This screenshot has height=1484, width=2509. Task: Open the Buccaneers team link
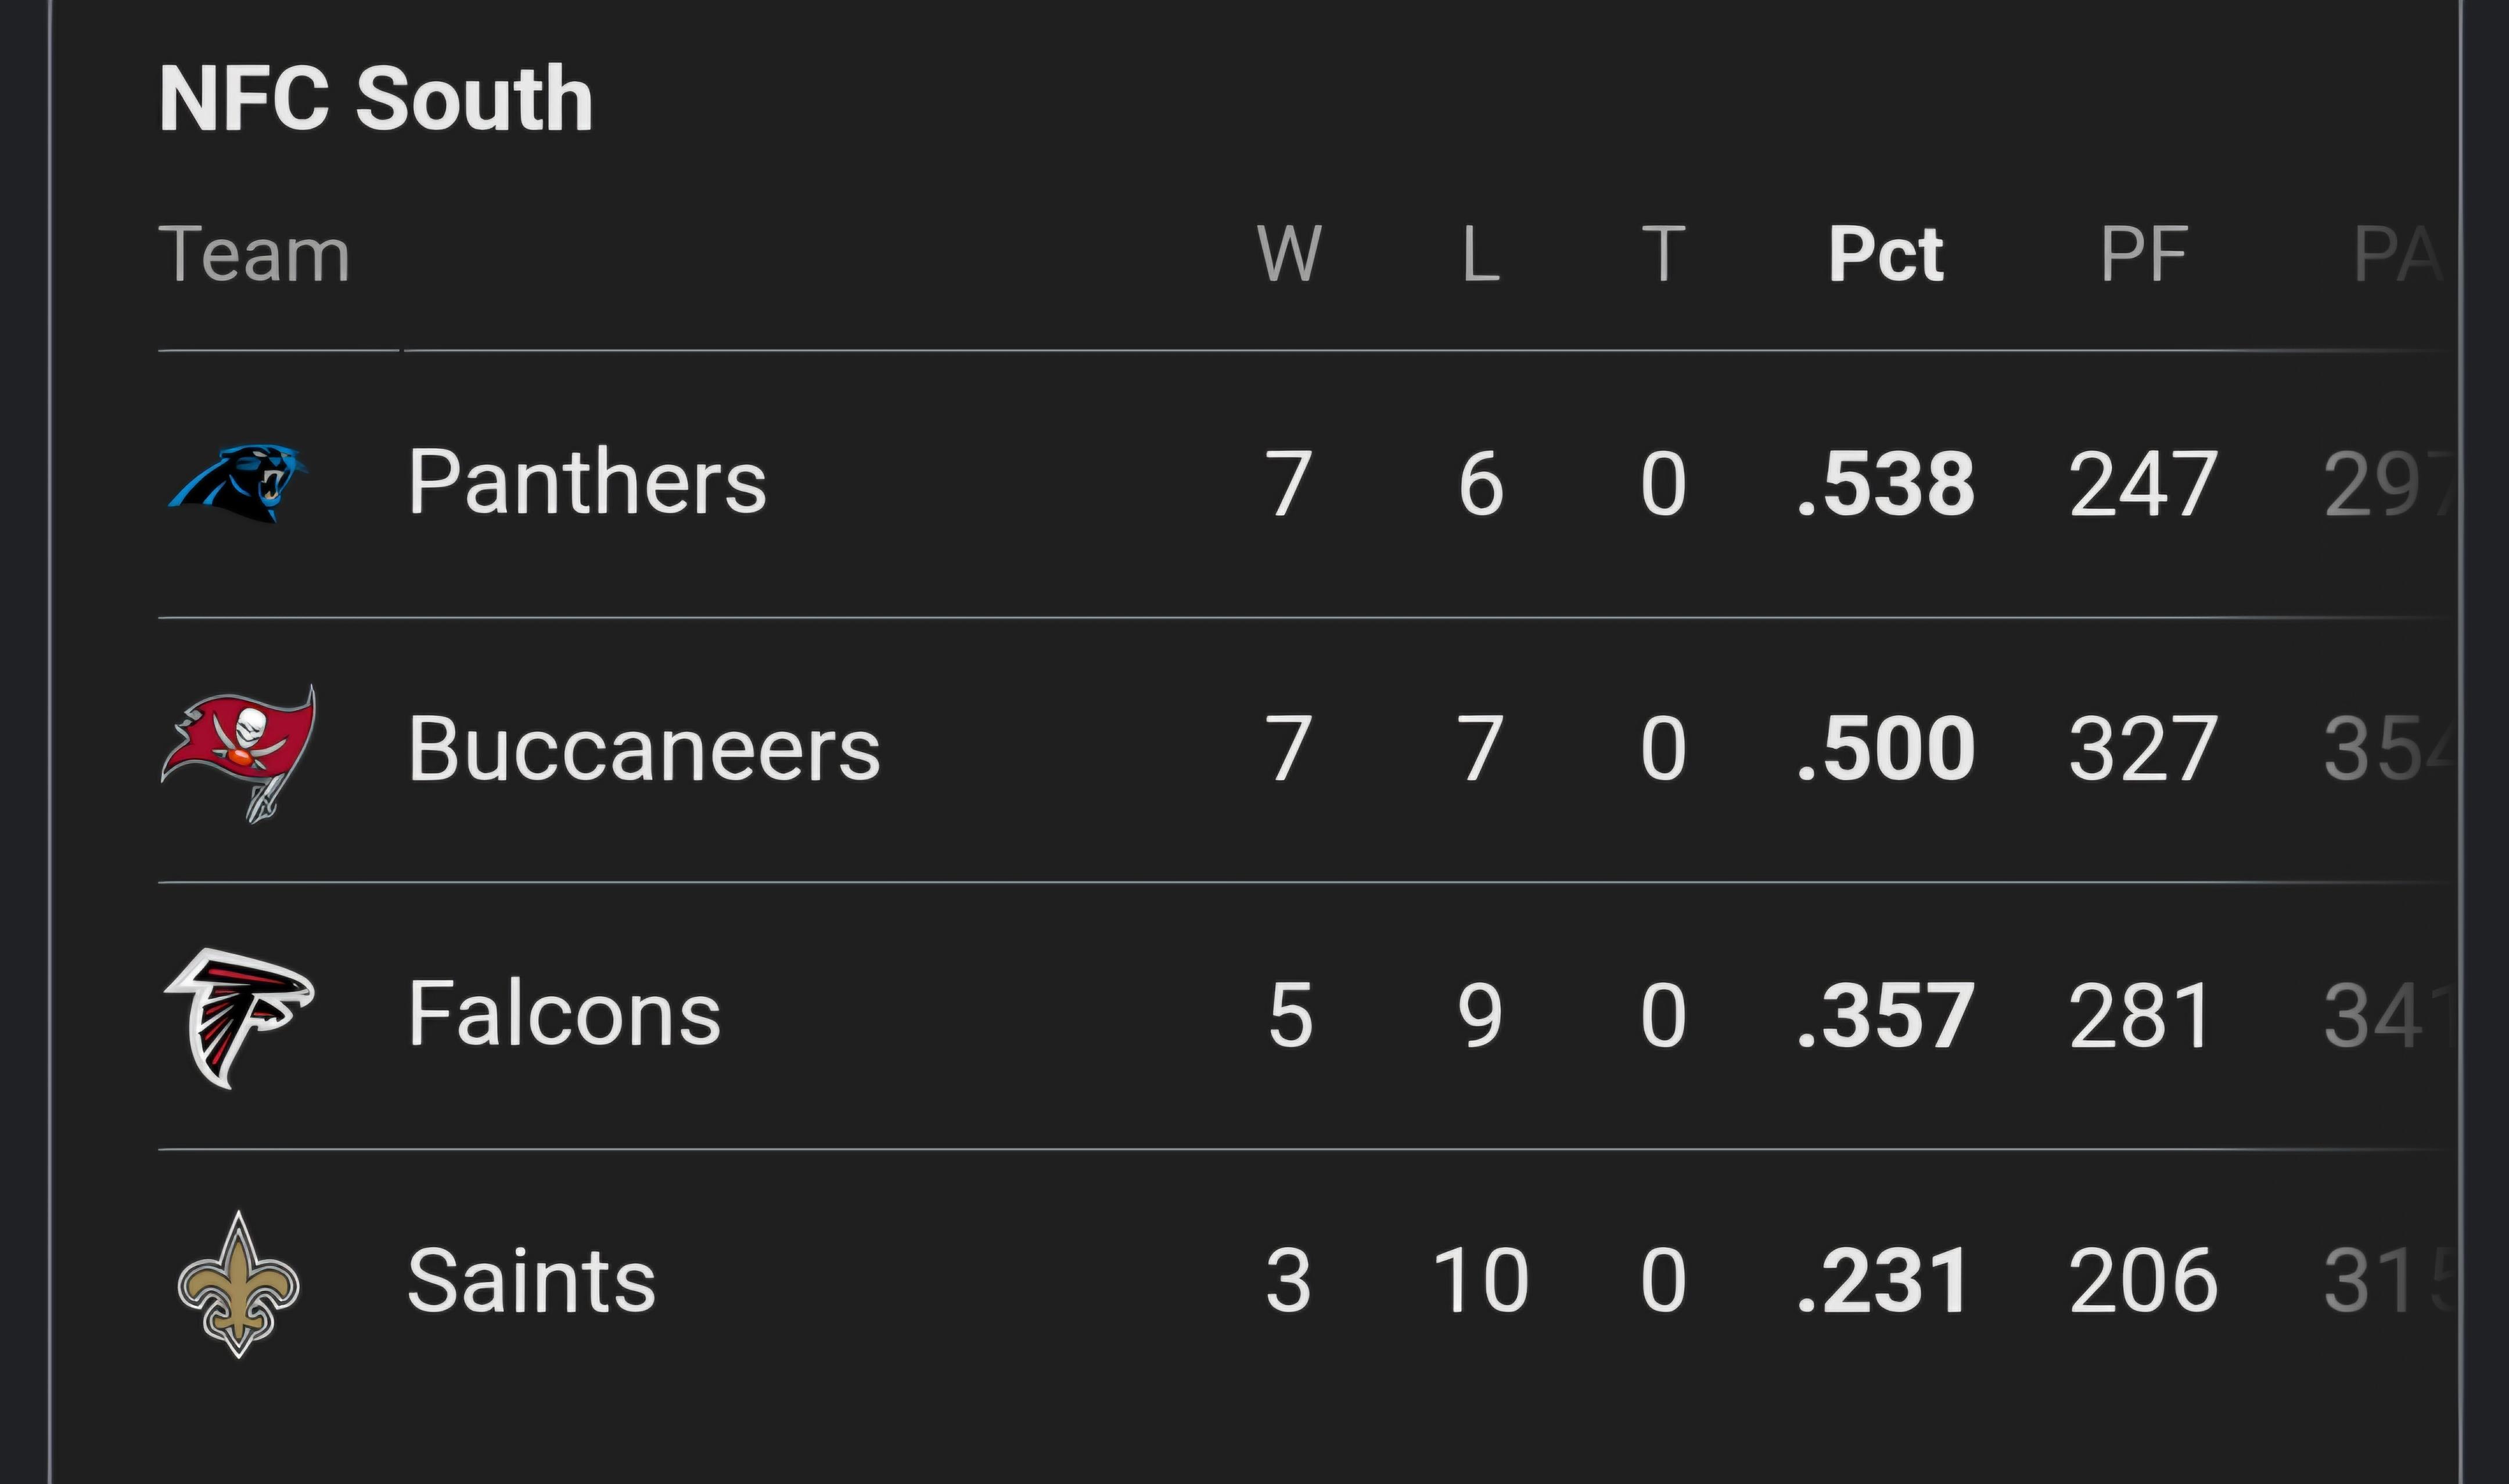pos(644,749)
